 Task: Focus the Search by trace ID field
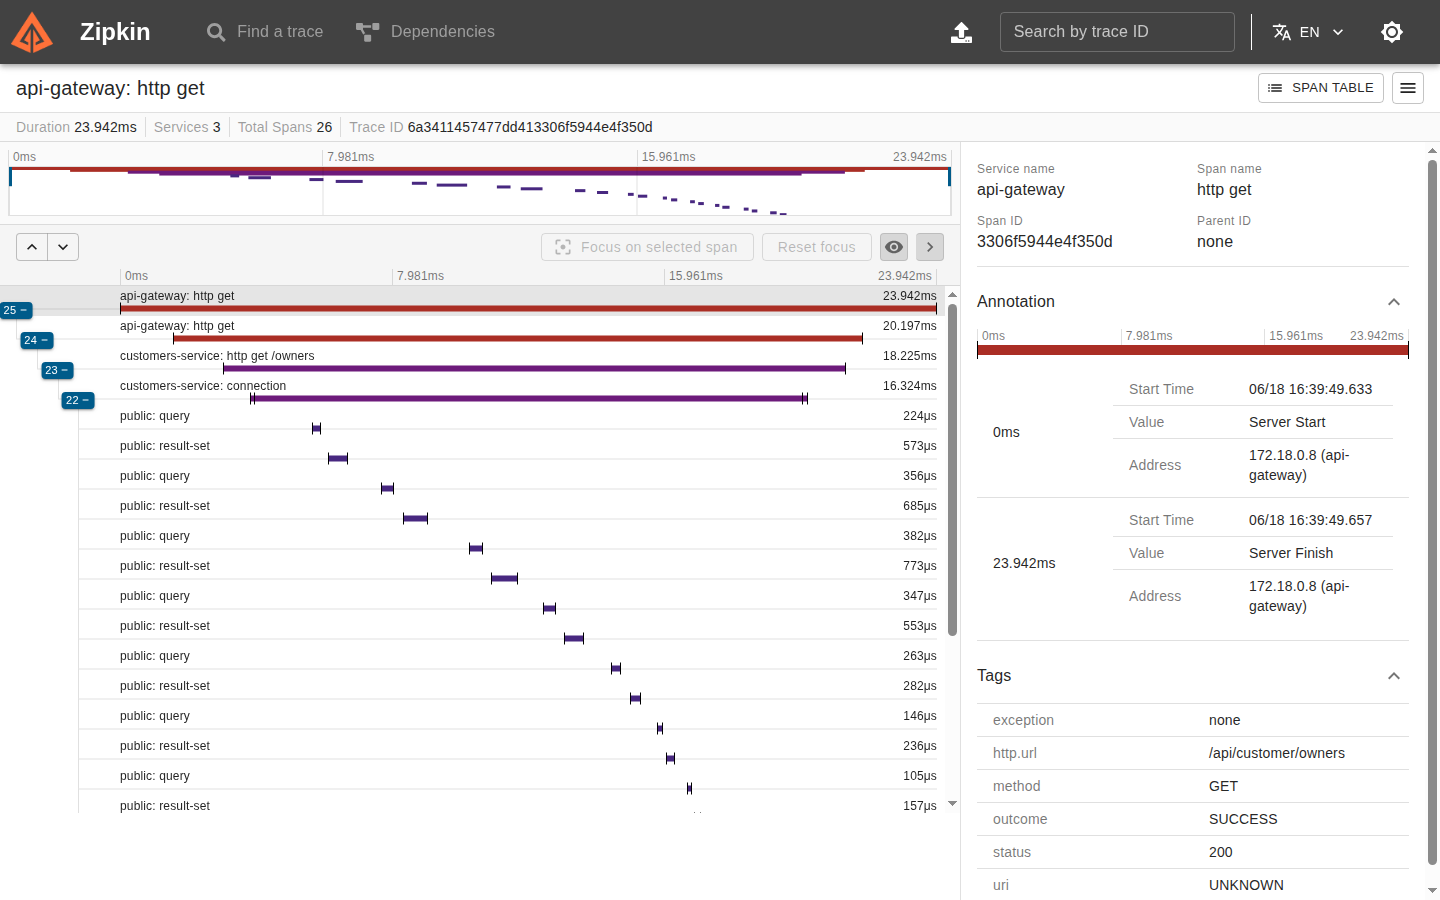1117,32
